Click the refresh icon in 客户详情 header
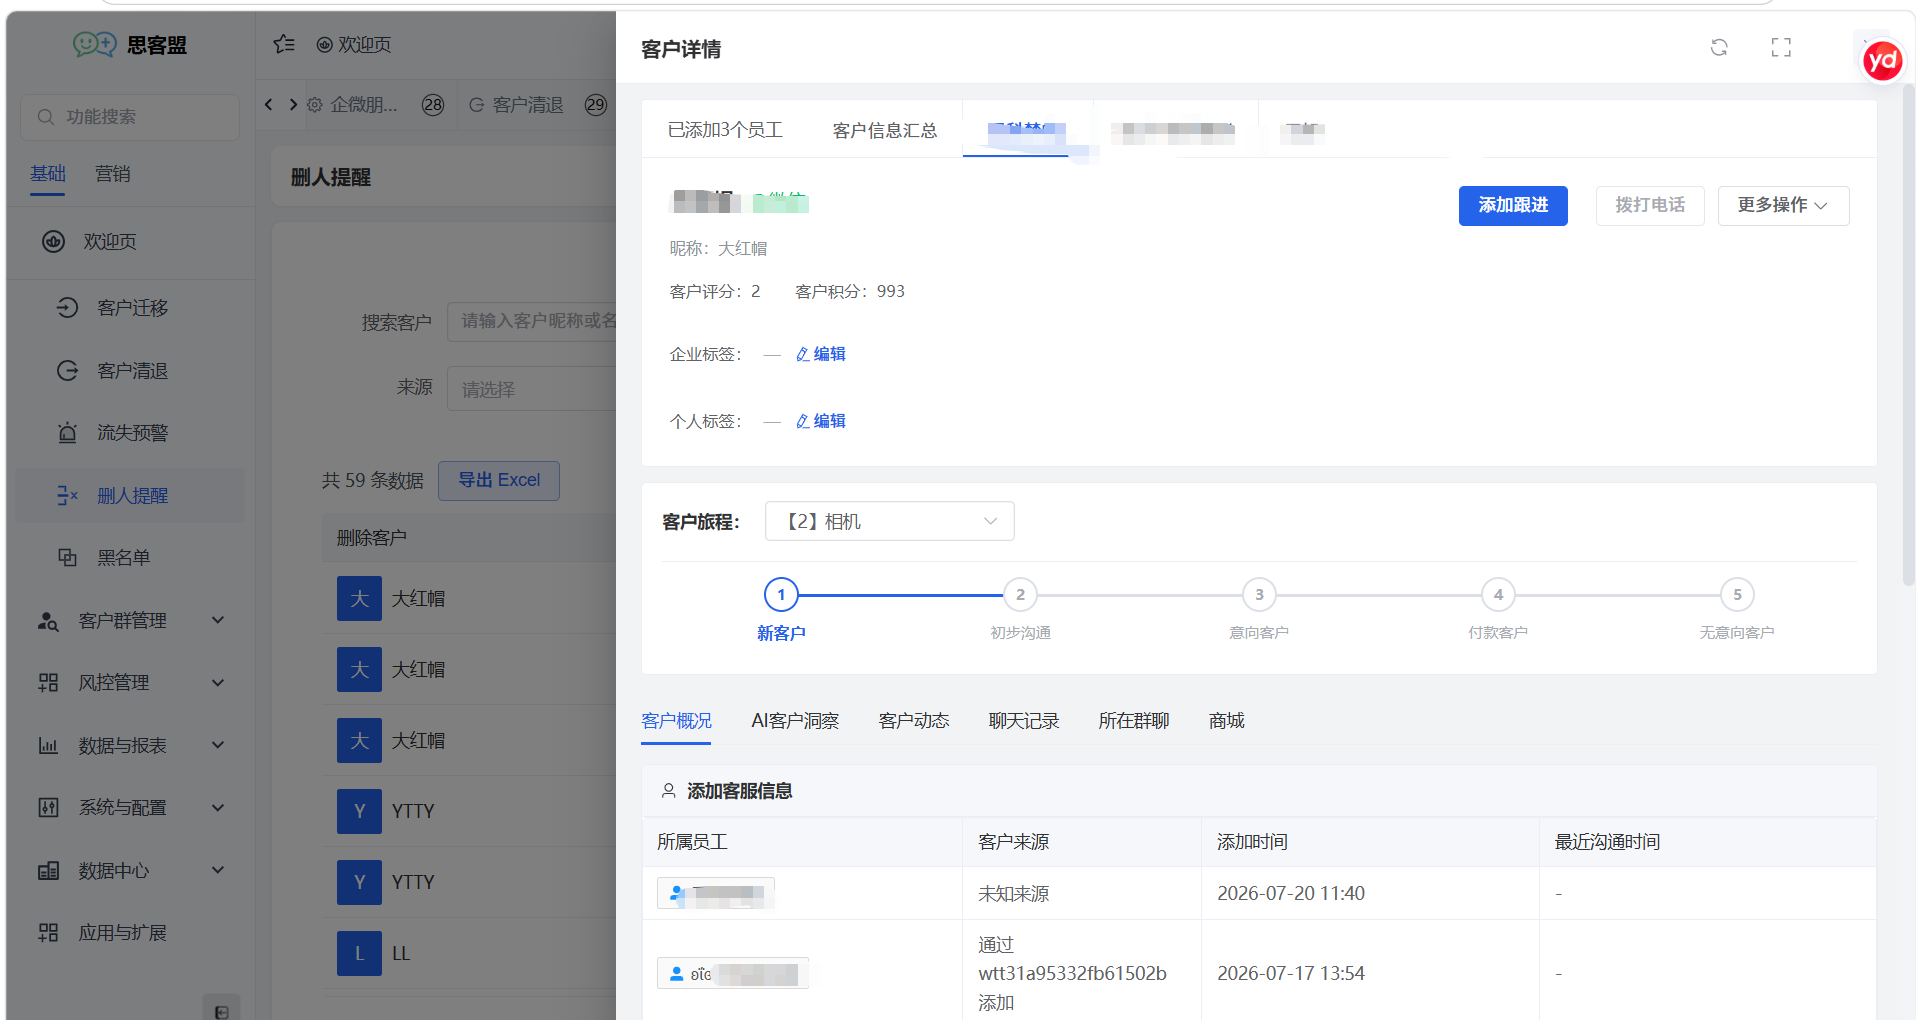Image resolution: width=1920 pixels, height=1020 pixels. [x=1719, y=47]
